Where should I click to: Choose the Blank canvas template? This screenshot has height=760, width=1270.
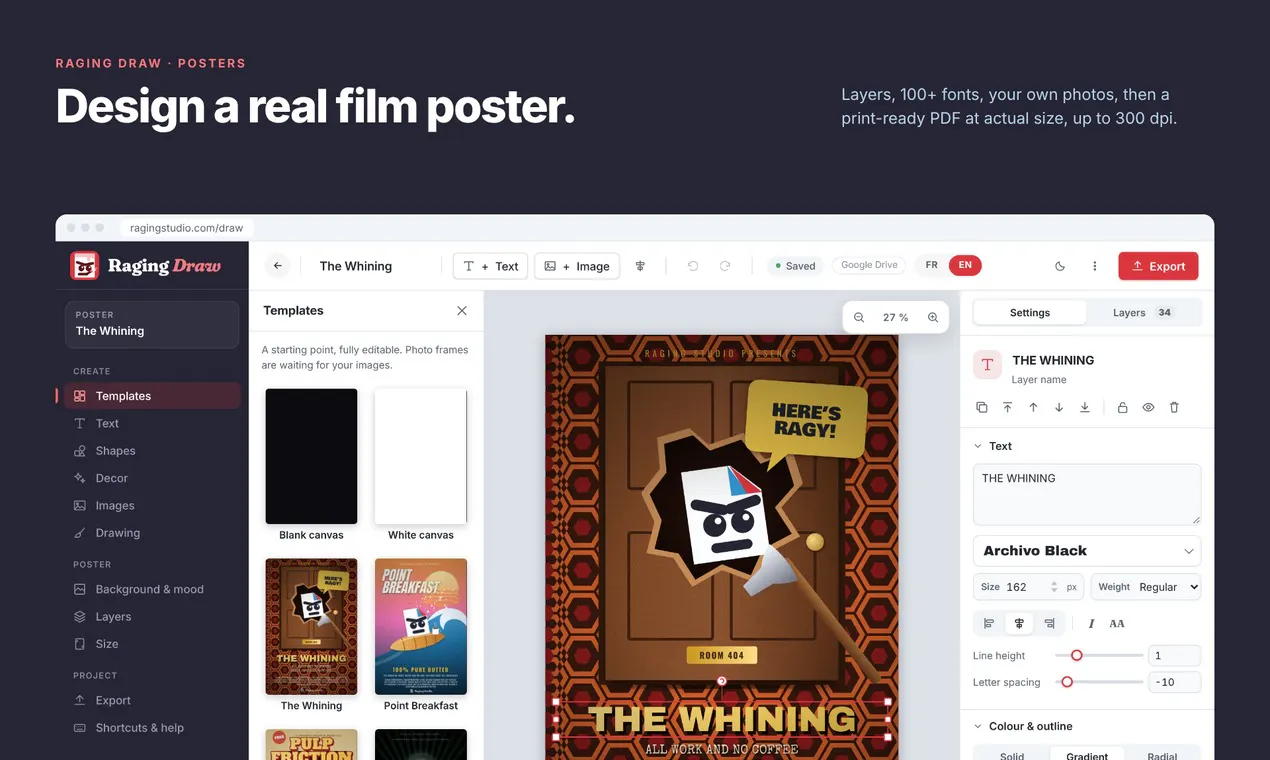click(x=311, y=456)
